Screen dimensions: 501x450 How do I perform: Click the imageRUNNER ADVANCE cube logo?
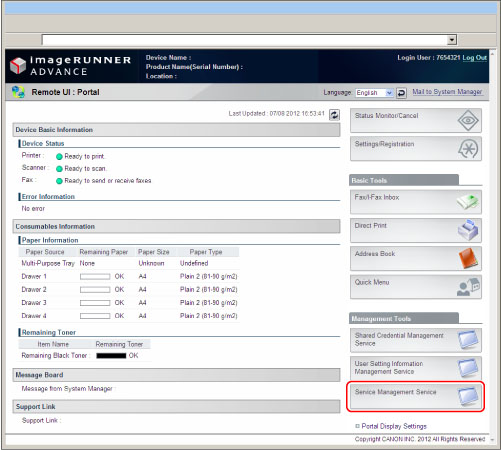click(x=18, y=66)
